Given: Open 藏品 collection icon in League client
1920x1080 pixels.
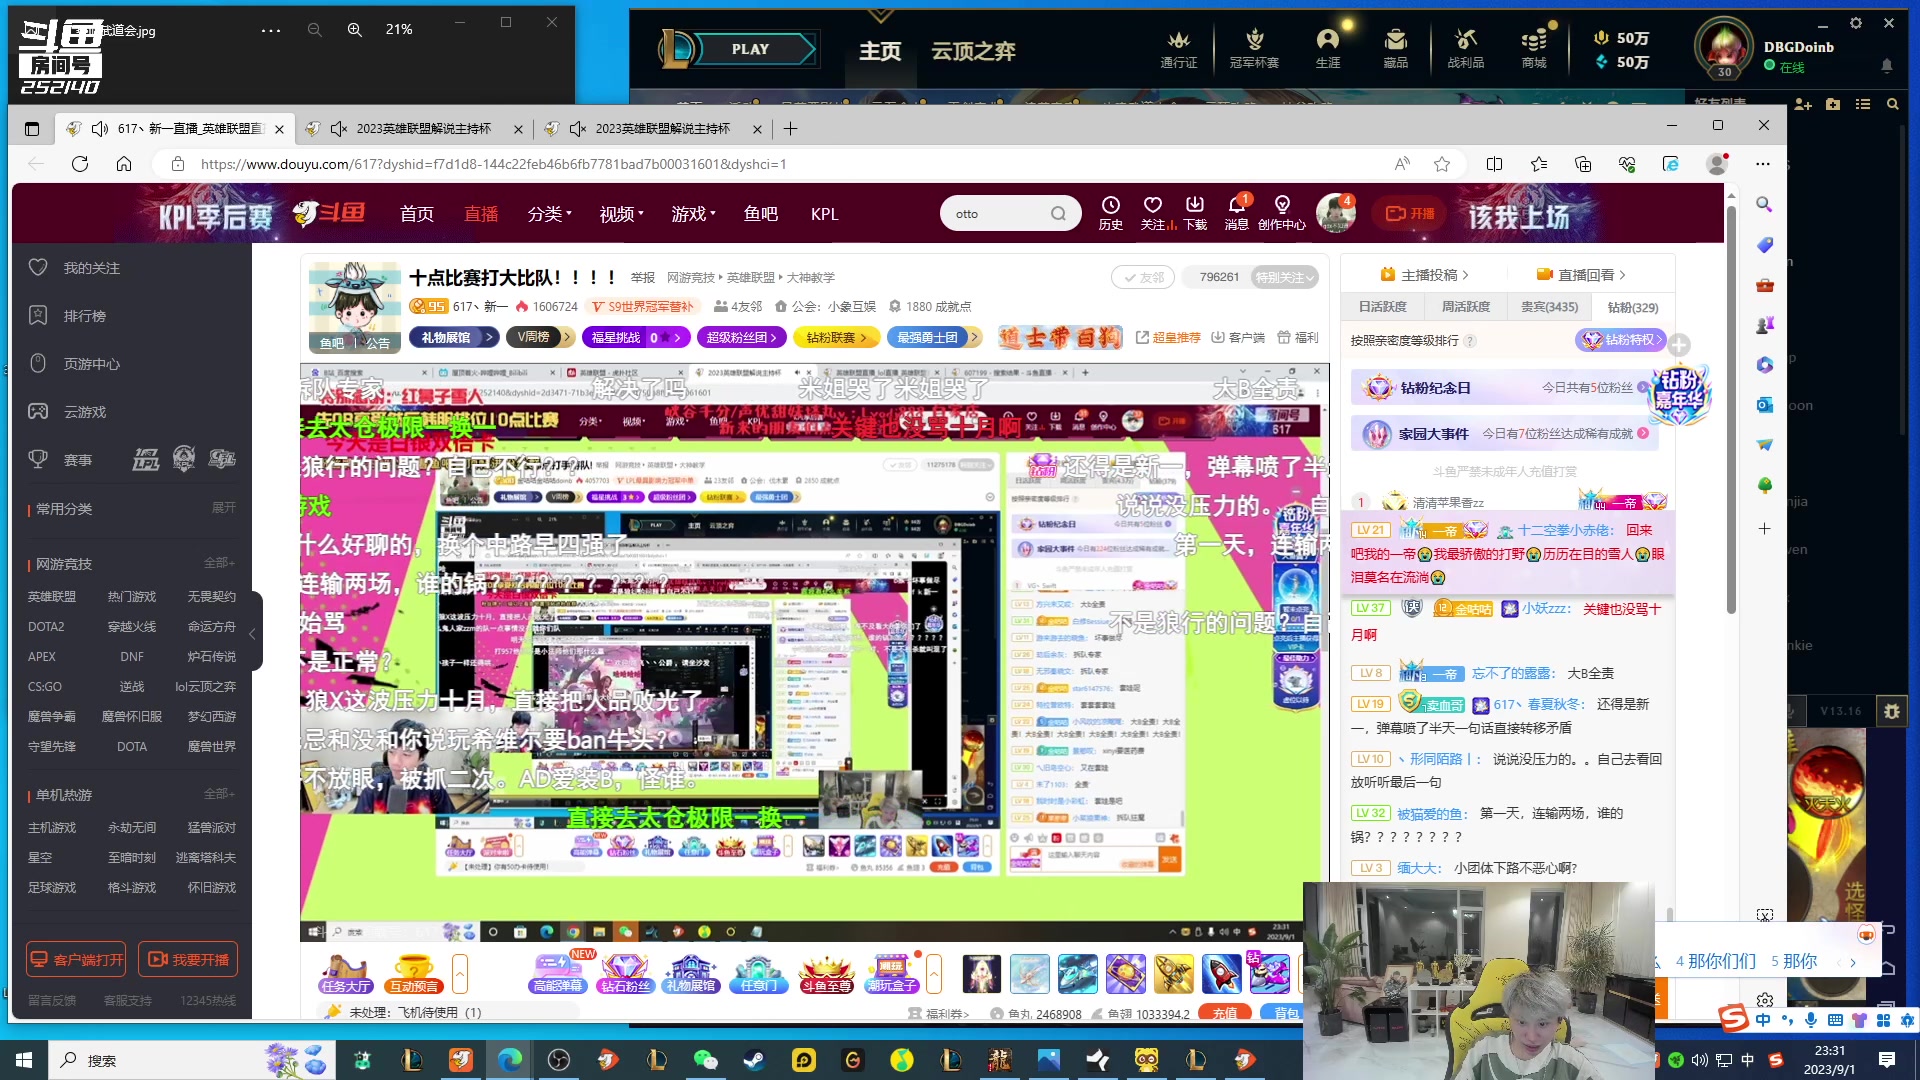Looking at the screenshot, I should [1395, 49].
